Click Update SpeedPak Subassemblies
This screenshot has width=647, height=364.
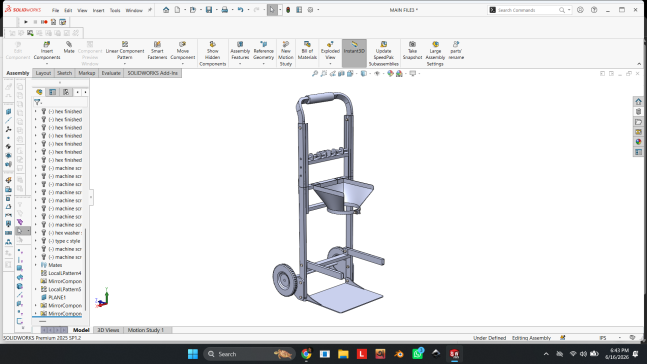pyautogui.click(x=383, y=53)
